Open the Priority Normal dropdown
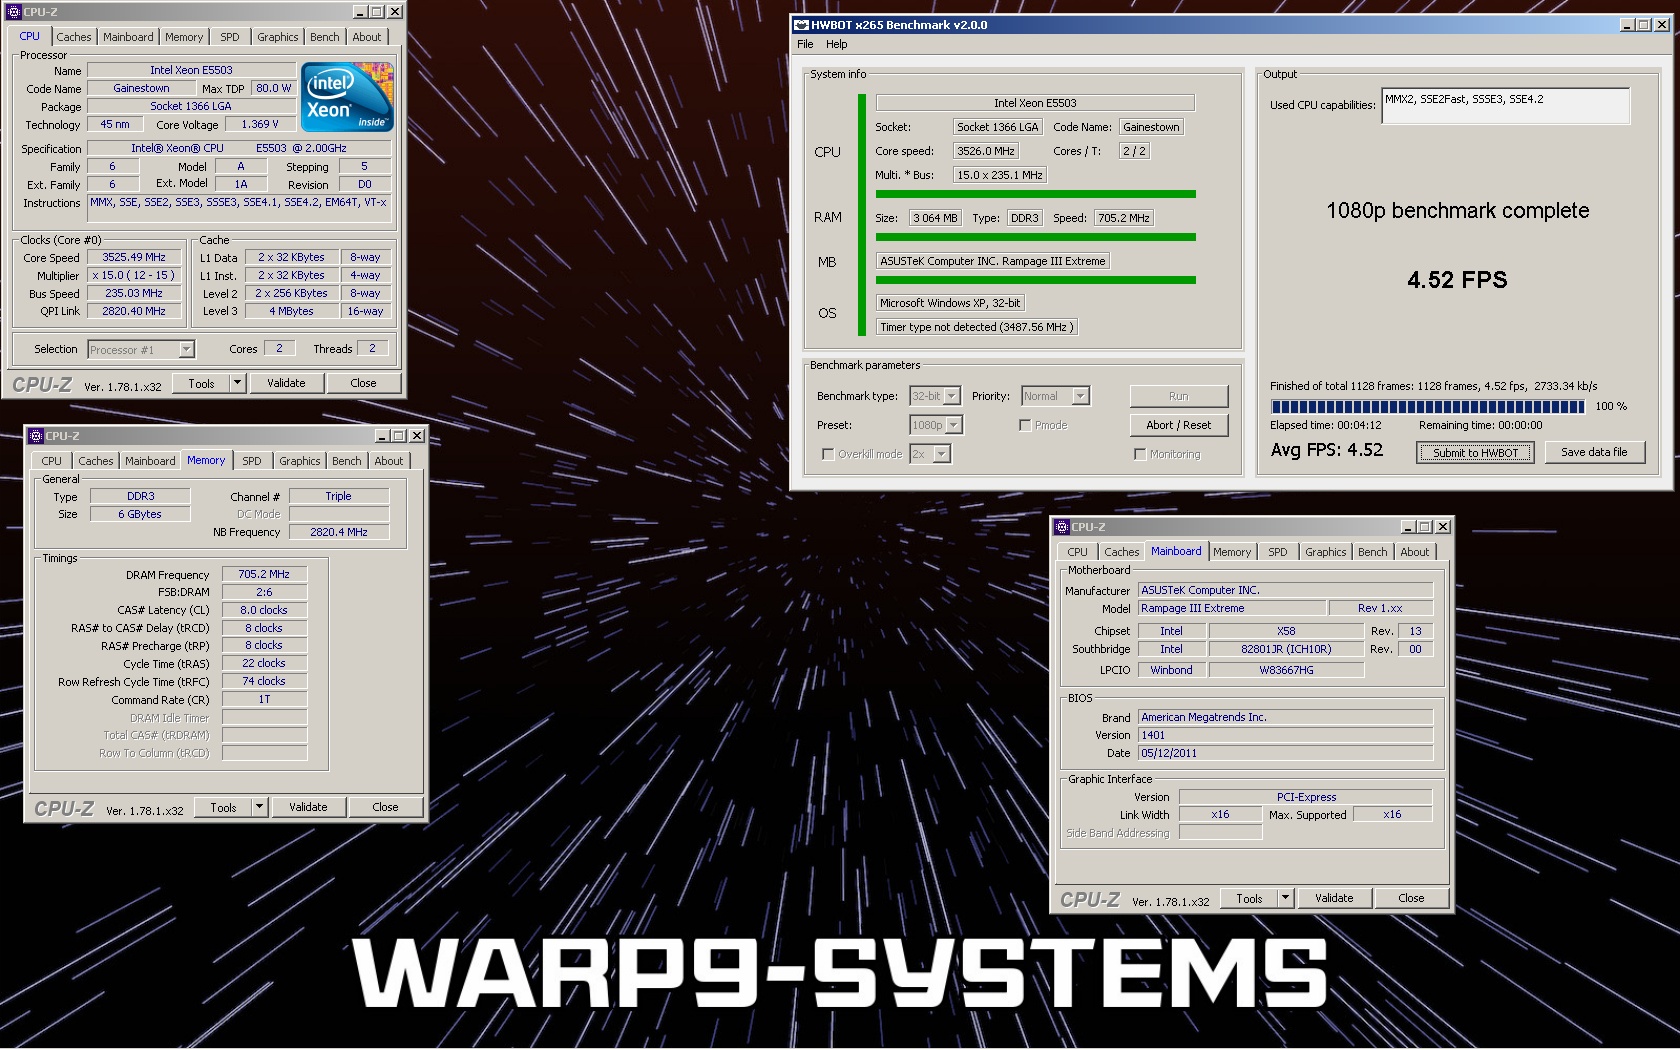Viewport: 1680px width, 1050px height. click(1055, 396)
